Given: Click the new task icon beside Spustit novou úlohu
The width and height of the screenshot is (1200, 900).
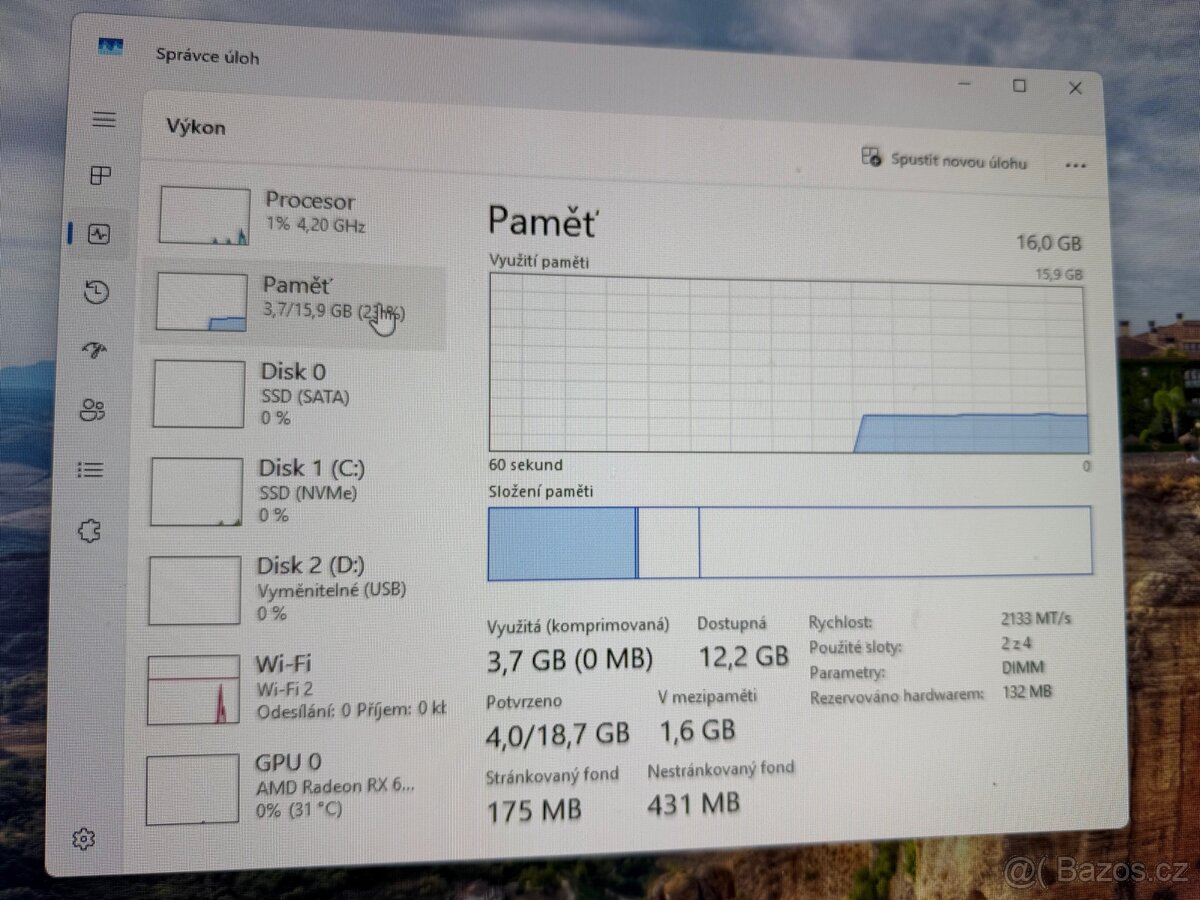Looking at the screenshot, I should [x=870, y=158].
